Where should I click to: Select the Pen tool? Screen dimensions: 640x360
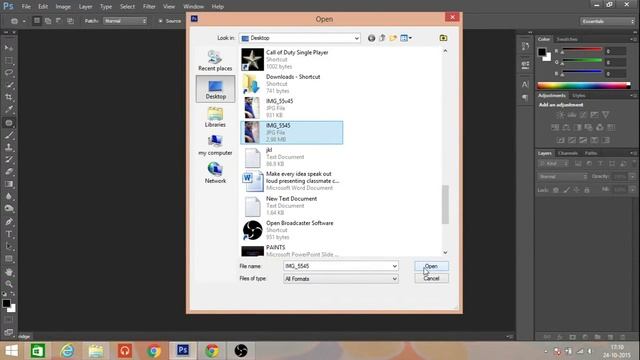tap(9, 222)
